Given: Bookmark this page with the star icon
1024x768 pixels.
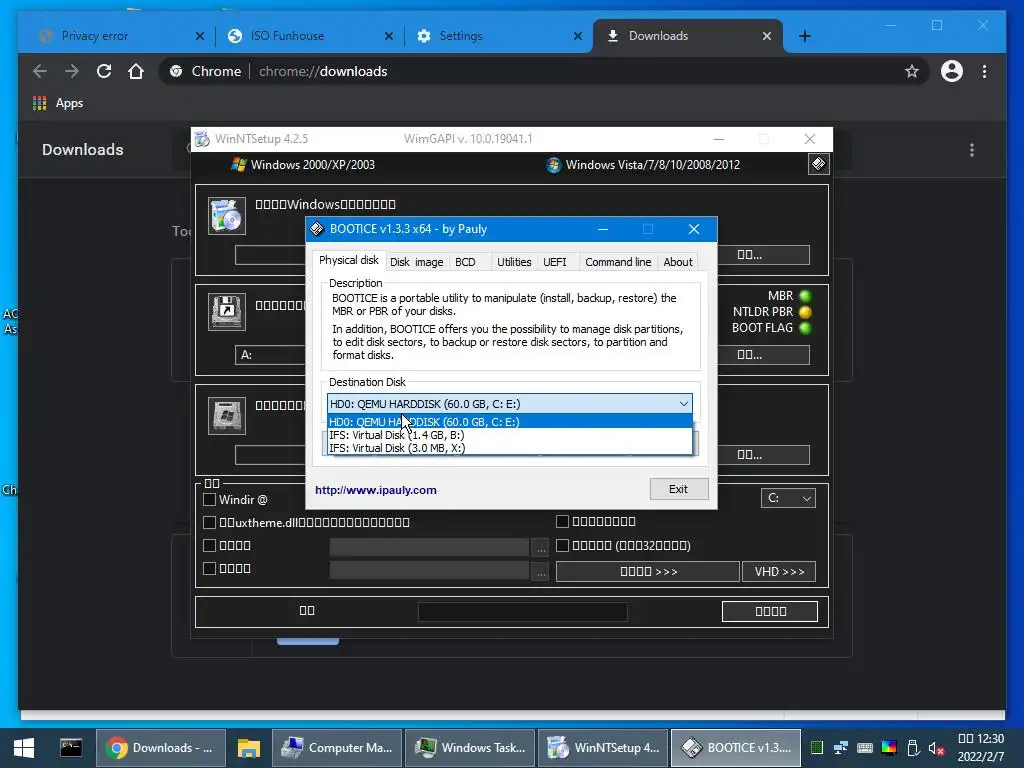Looking at the screenshot, I should pos(912,71).
